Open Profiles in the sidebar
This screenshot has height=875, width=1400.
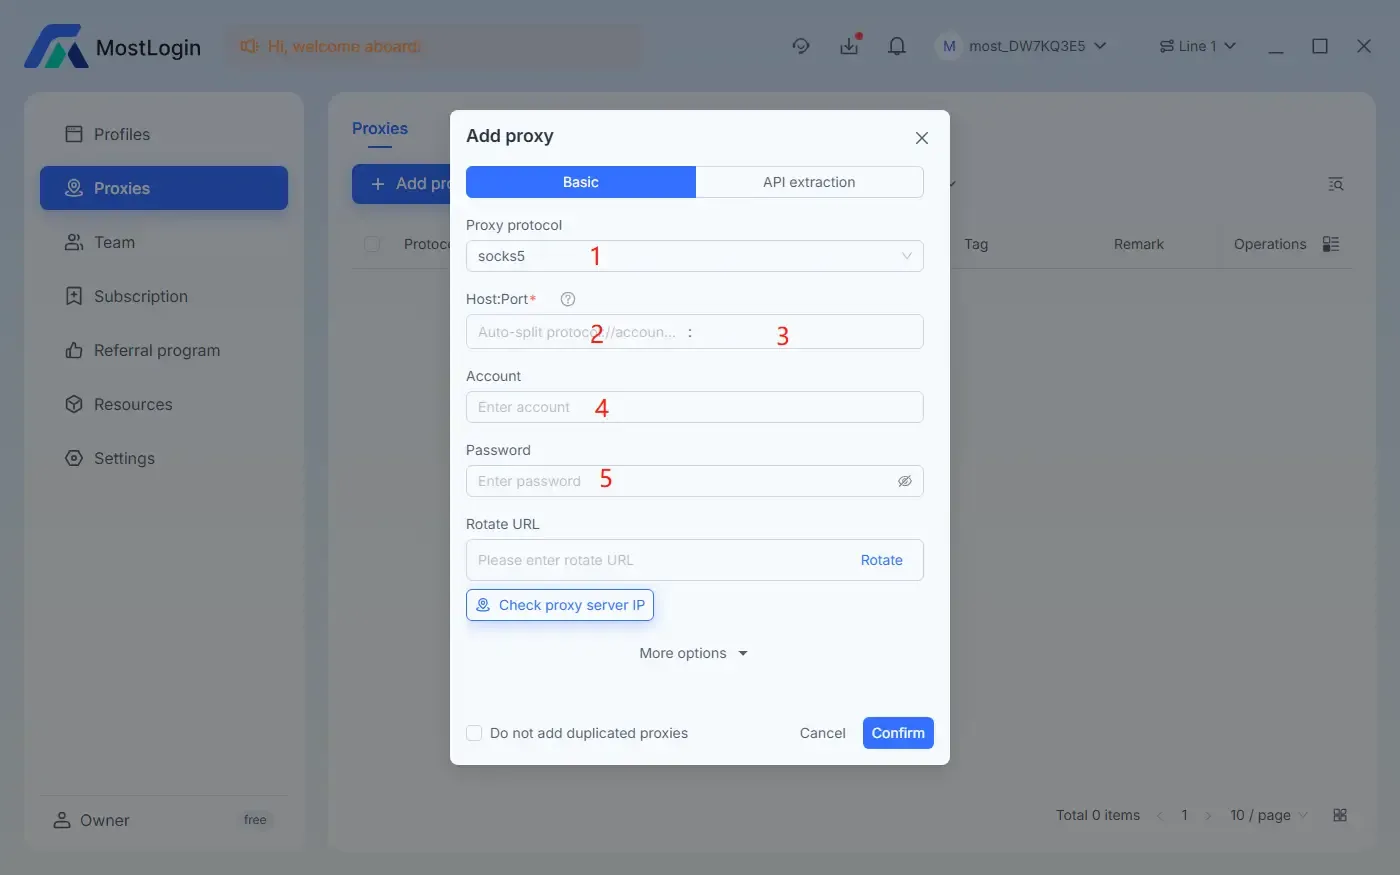pyautogui.click(x=164, y=134)
